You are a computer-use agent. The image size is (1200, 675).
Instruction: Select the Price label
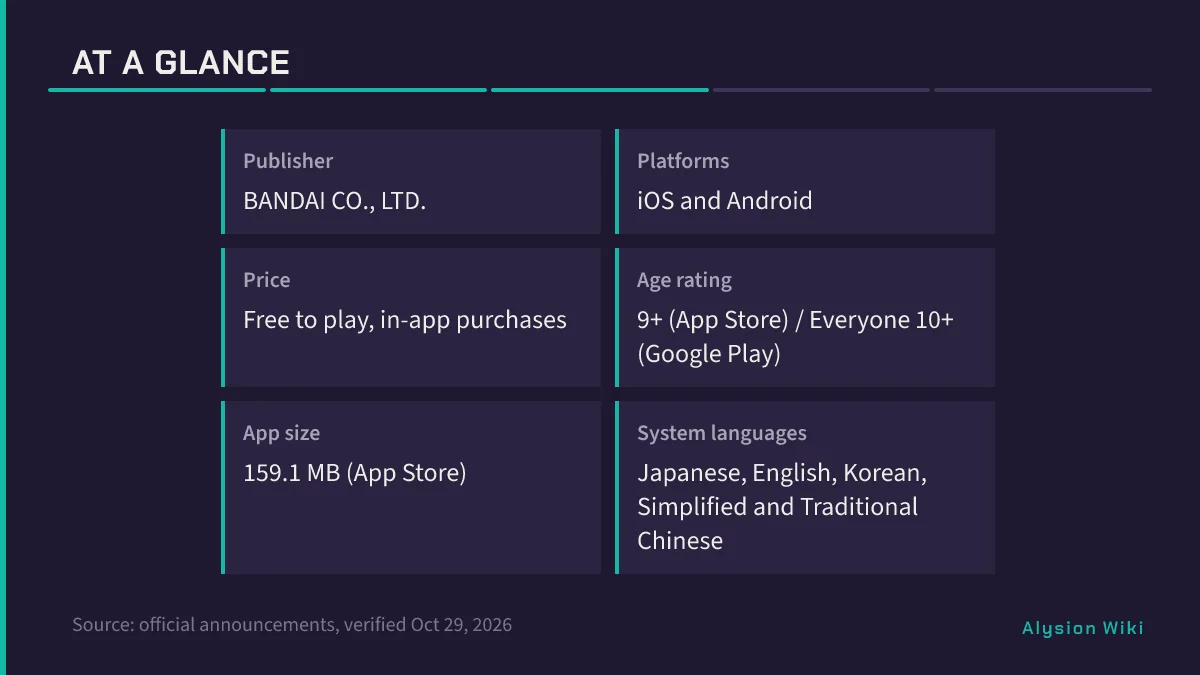pos(267,280)
